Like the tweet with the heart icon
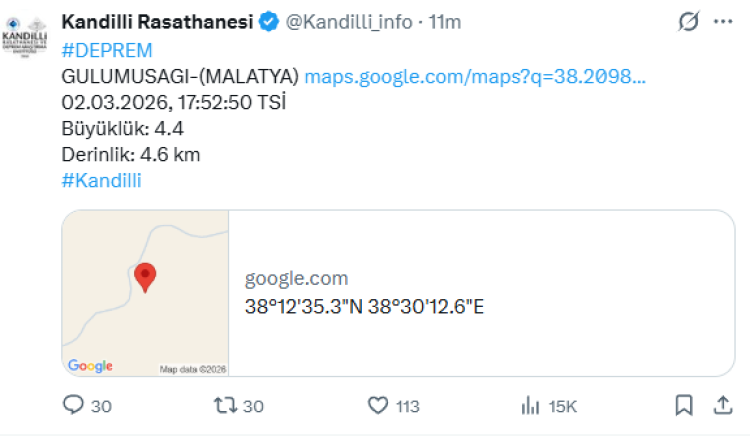Image resolution: width=750 pixels, height=437 pixels. tap(377, 405)
